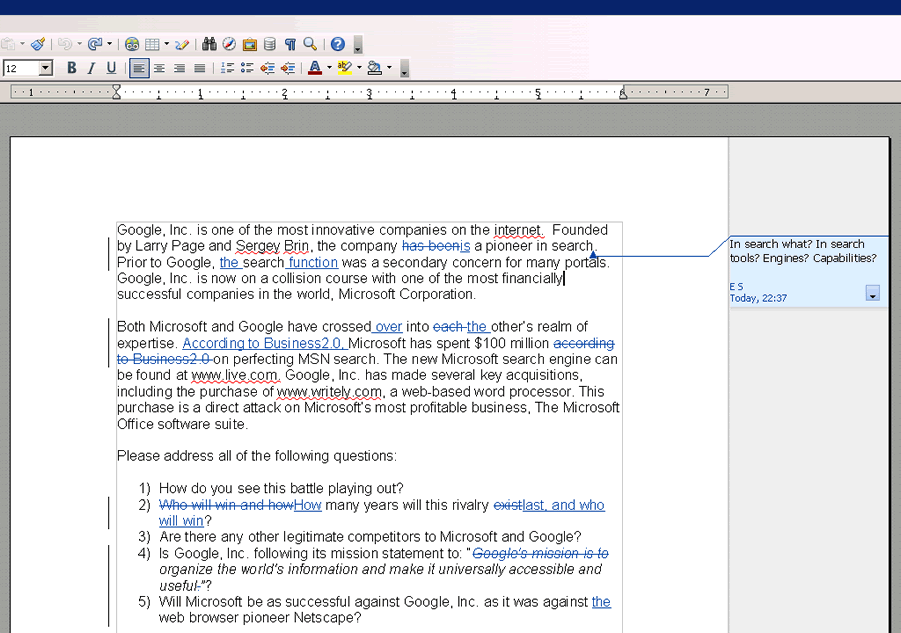Toggle Align Right button
901x633 pixels.
[x=179, y=68]
